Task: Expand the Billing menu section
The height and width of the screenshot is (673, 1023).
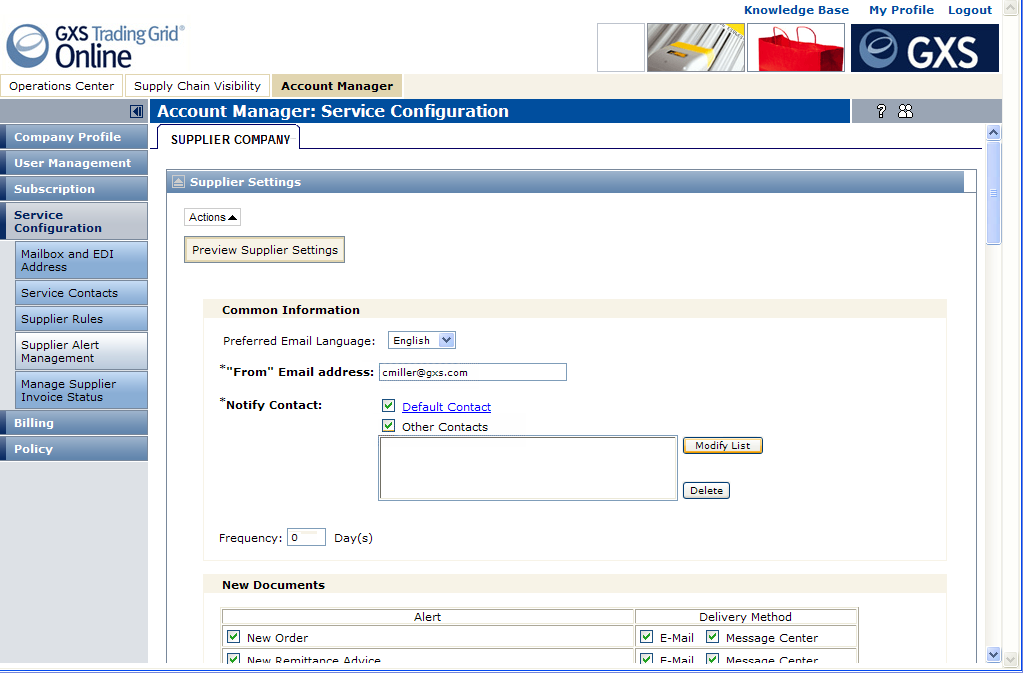Action: pyautogui.click(x=74, y=423)
